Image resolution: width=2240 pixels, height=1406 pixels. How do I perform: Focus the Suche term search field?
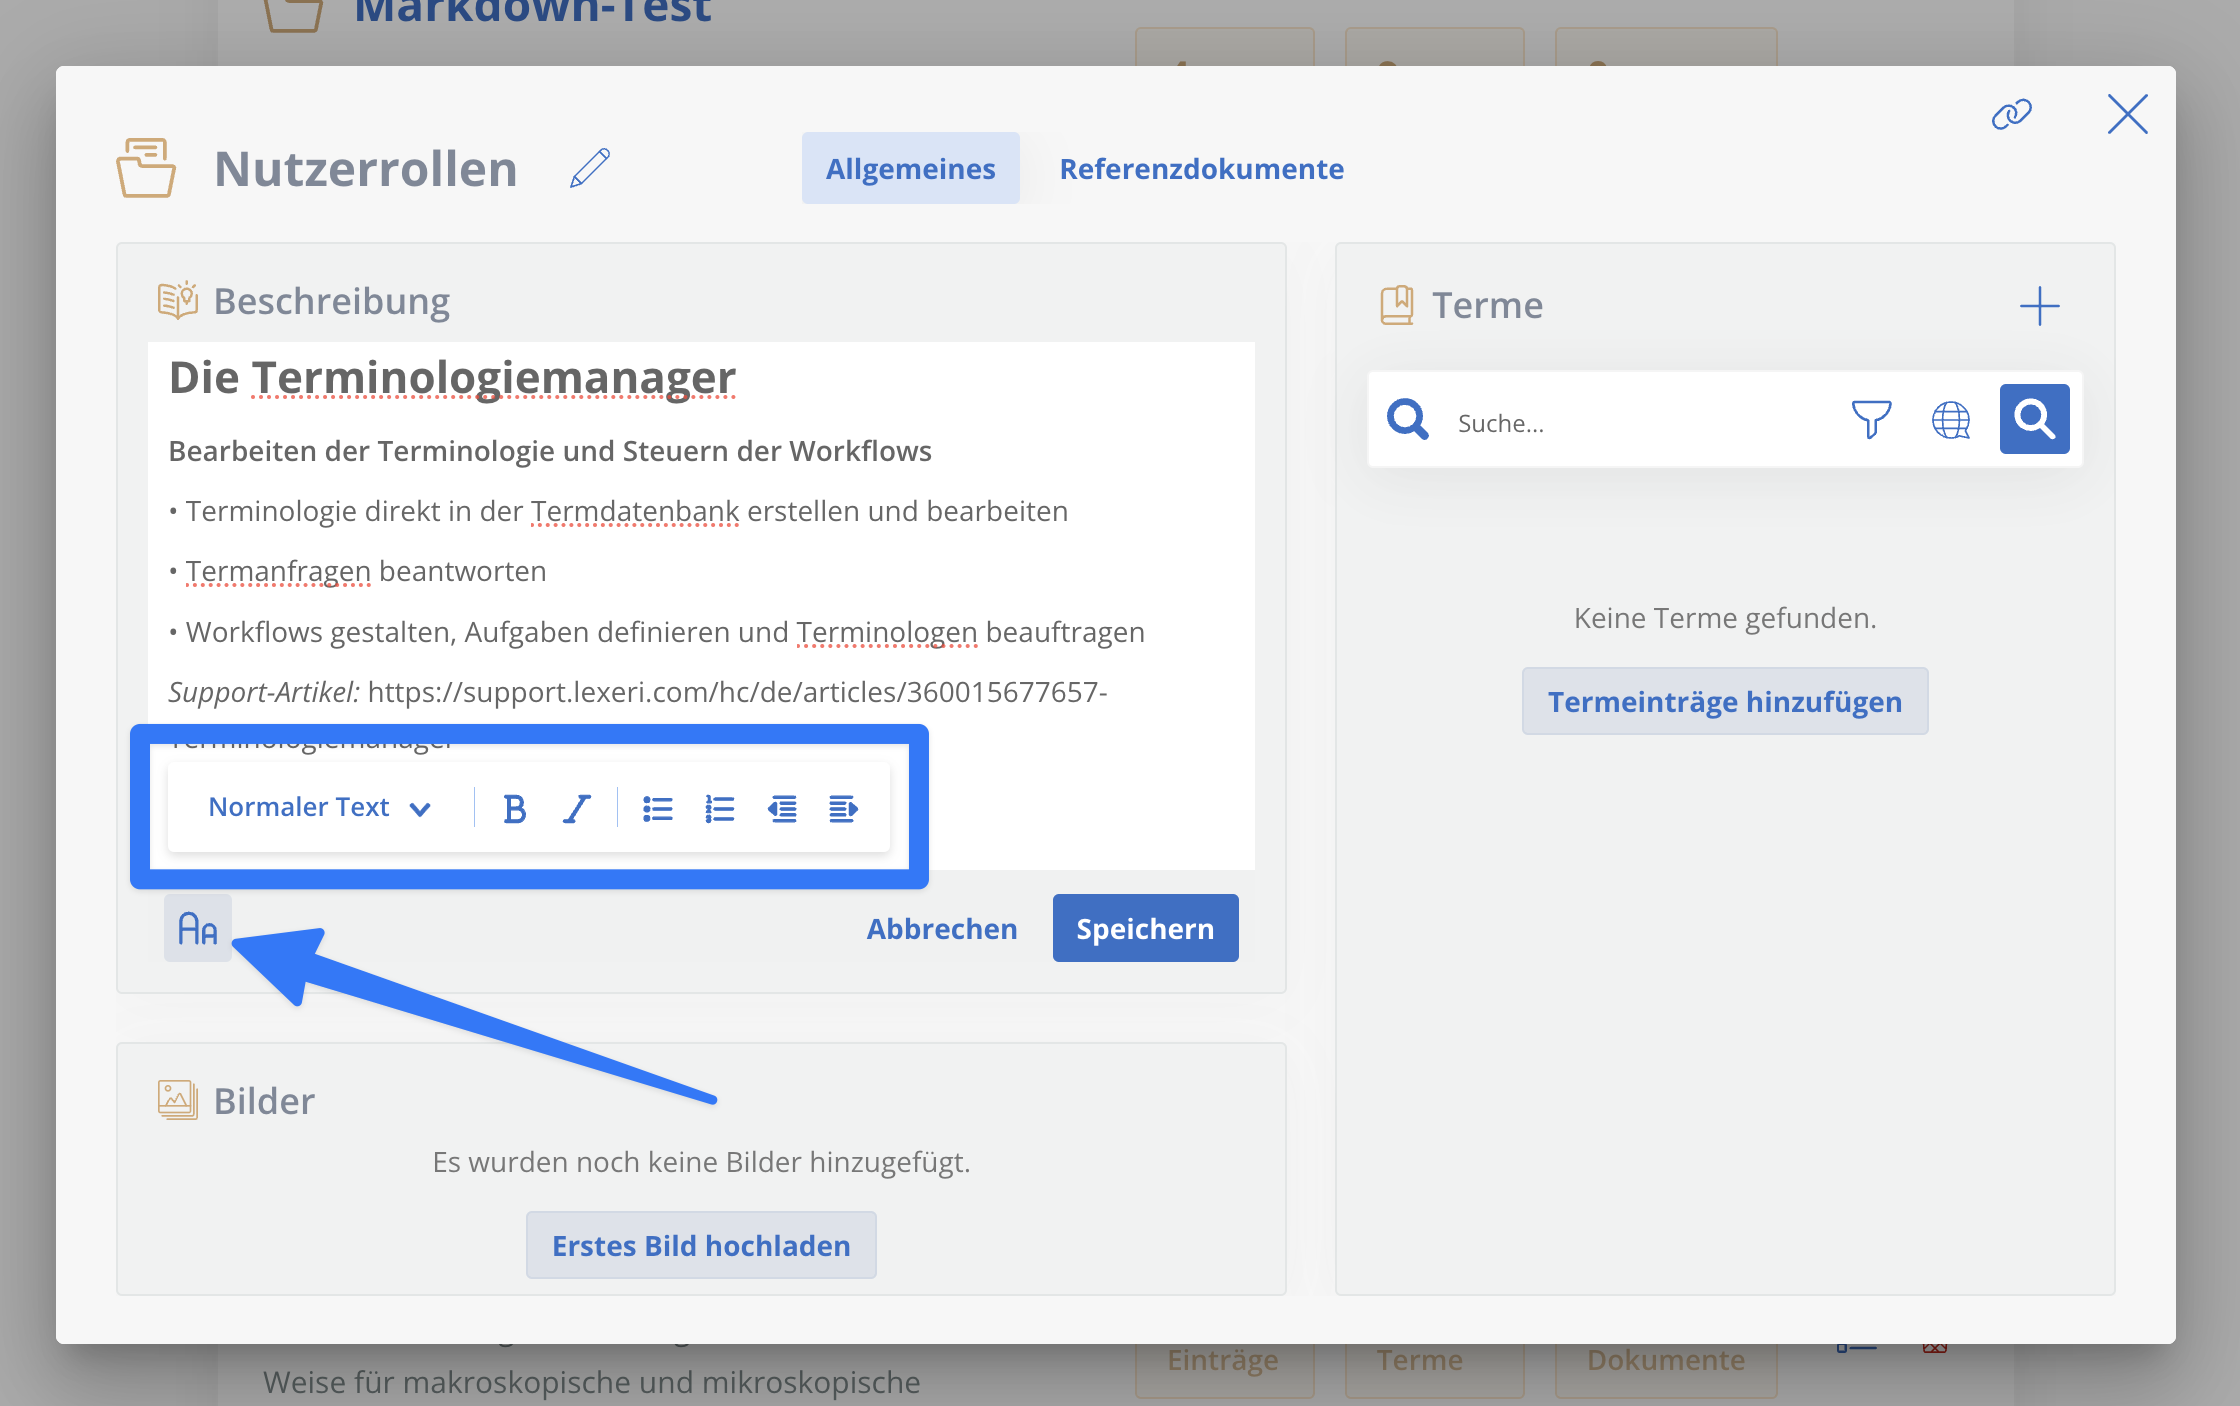[1640, 422]
